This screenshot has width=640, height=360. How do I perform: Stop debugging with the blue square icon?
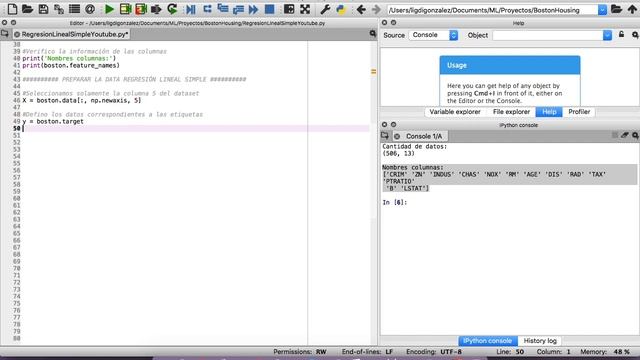pyautogui.click(x=269, y=9)
